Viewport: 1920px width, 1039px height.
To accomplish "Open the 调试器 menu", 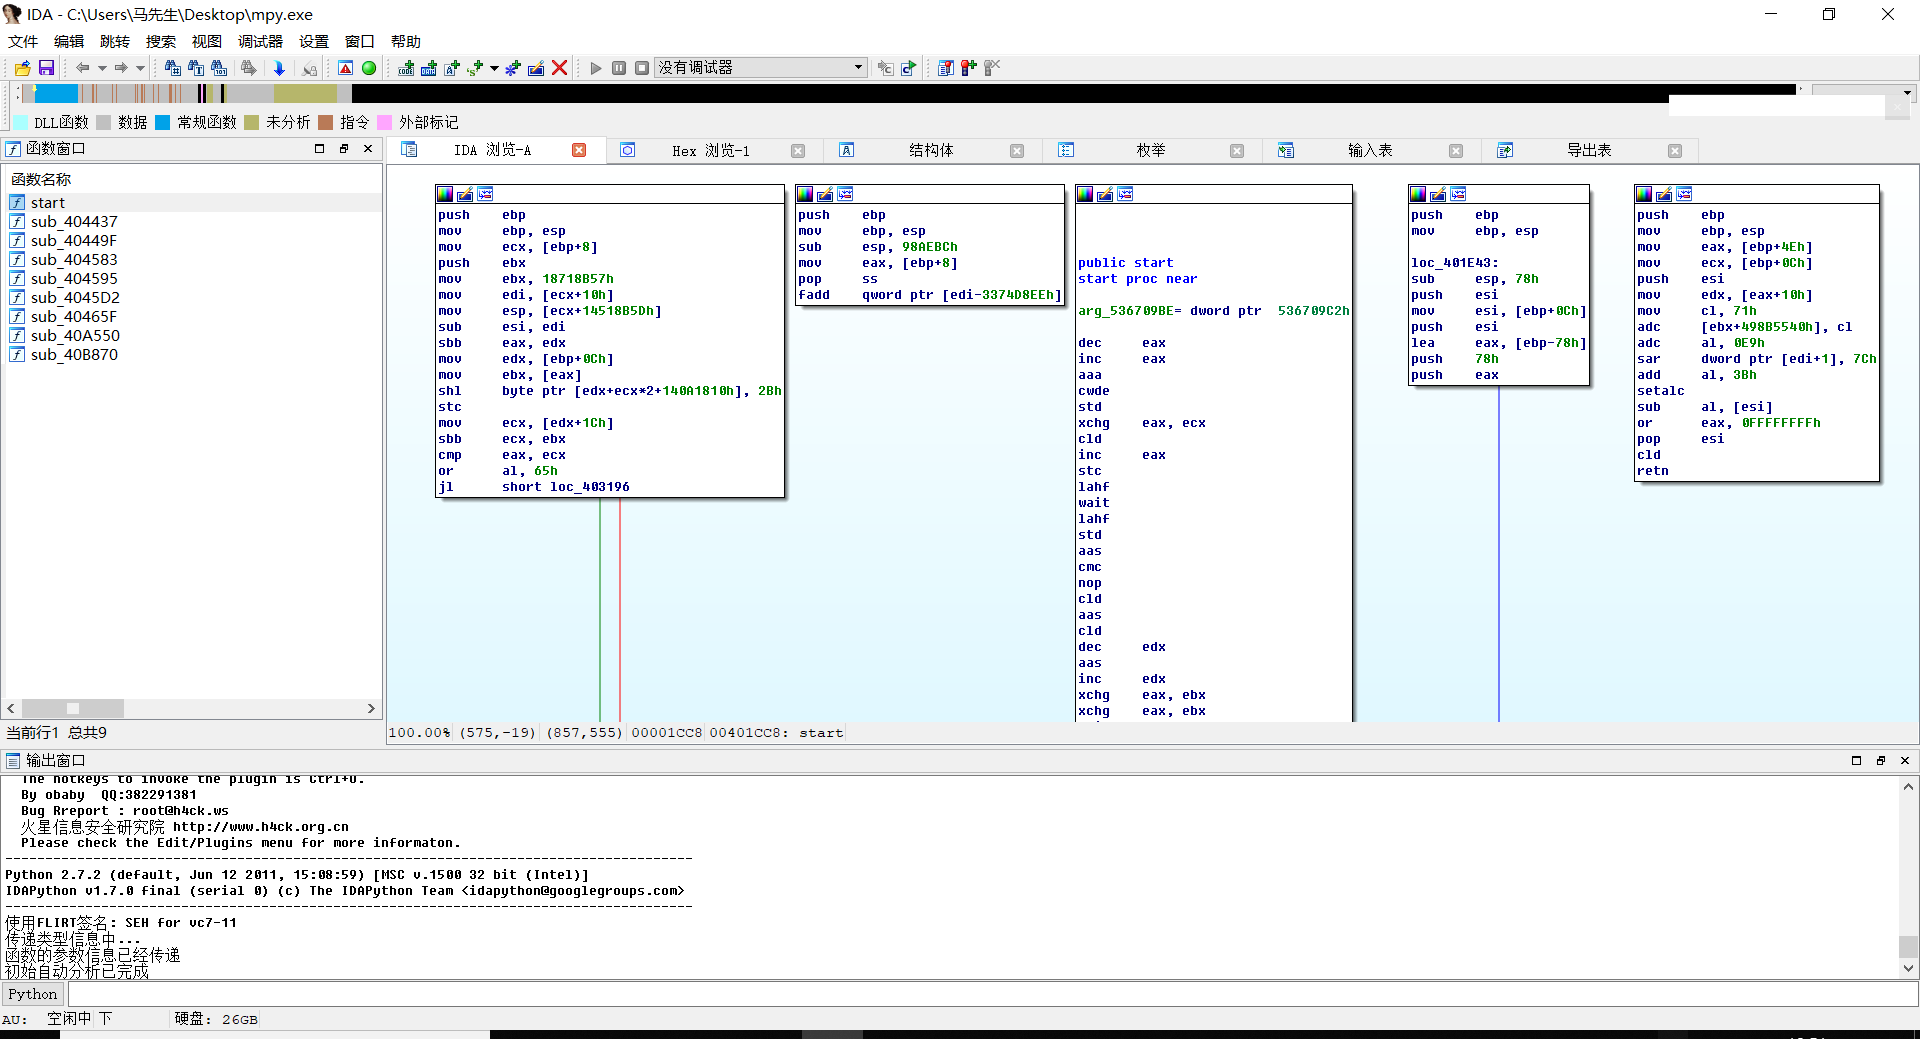I will (x=260, y=41).
